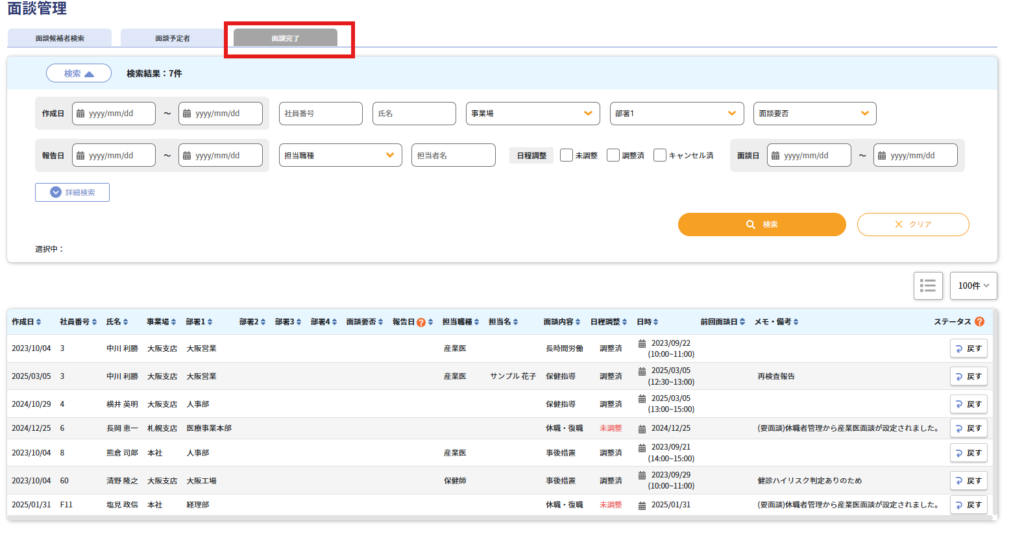The image size is (1024, 534).
Task: Switch to the 面談候補者検索 tab
Action: (x=59, y=38)
